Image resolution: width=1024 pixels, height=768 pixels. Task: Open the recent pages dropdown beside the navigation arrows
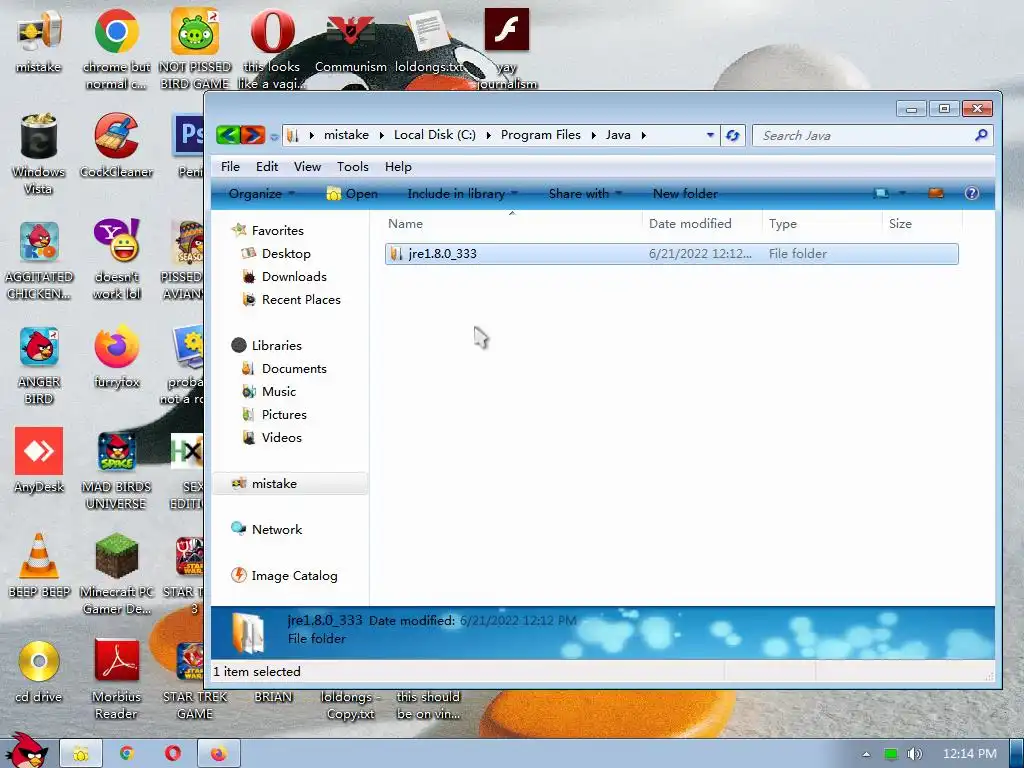[x=274, y=136]
